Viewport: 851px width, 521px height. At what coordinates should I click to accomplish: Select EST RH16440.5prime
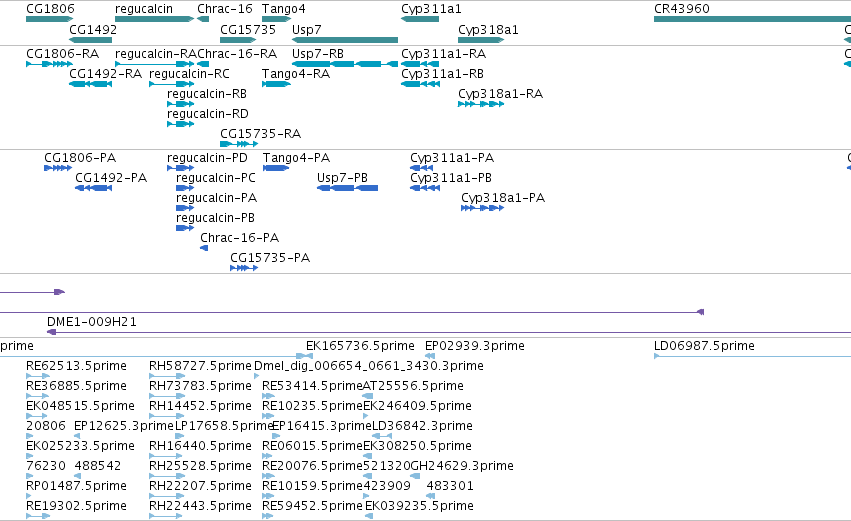point(200,446)
